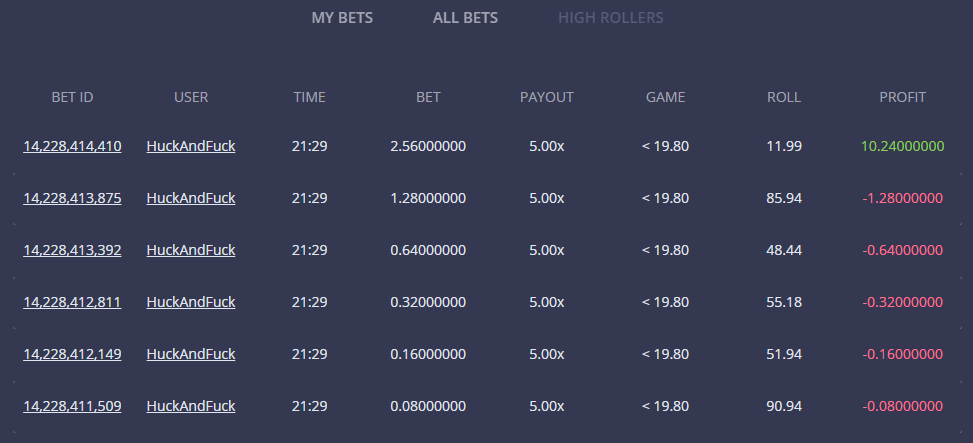Screen dimensions: 973x443
Task: Click the PROFIT column header
Action: [x=902, y=97]
